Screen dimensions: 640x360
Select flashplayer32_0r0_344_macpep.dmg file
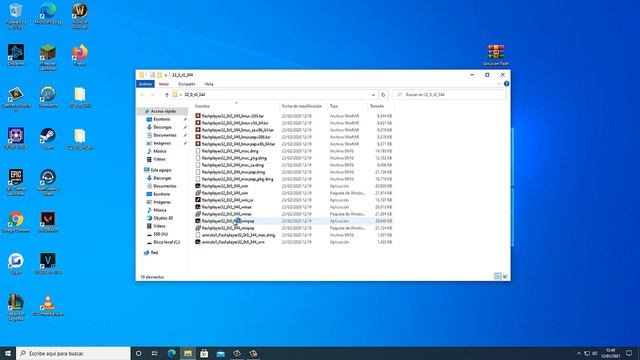point(233,172)
